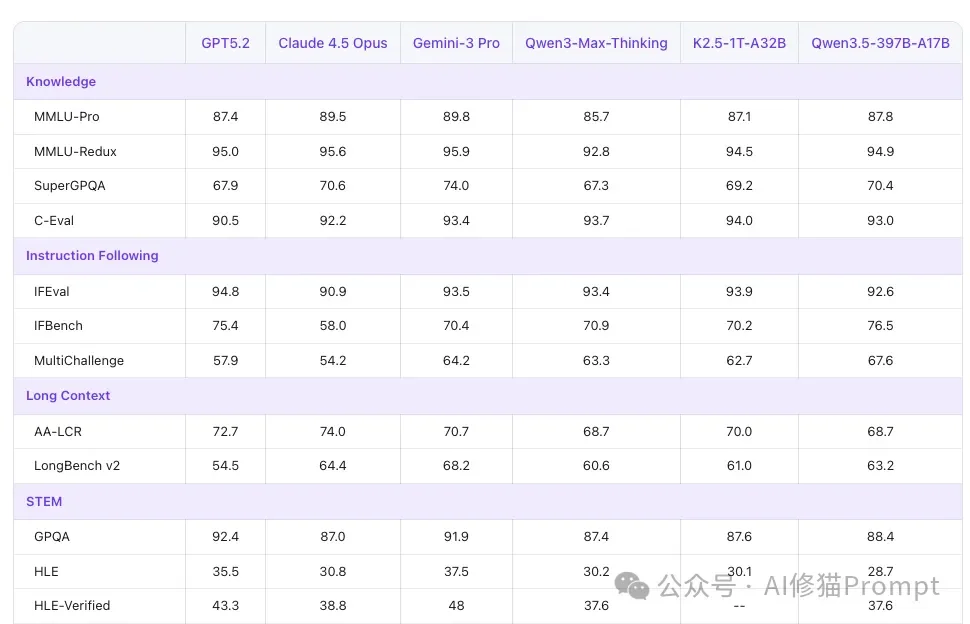Select the K2.5-1T-A32B column header
Image resolution: width=970 pixels, height=624 pixels.
[x=739, y=43]
